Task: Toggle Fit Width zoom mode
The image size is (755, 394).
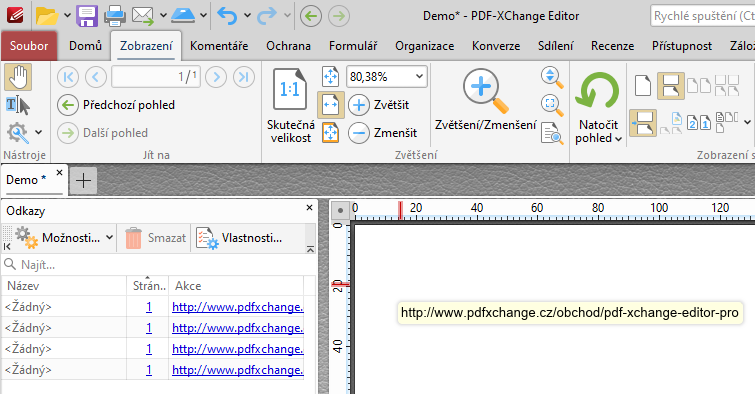Action: [330, 105]
